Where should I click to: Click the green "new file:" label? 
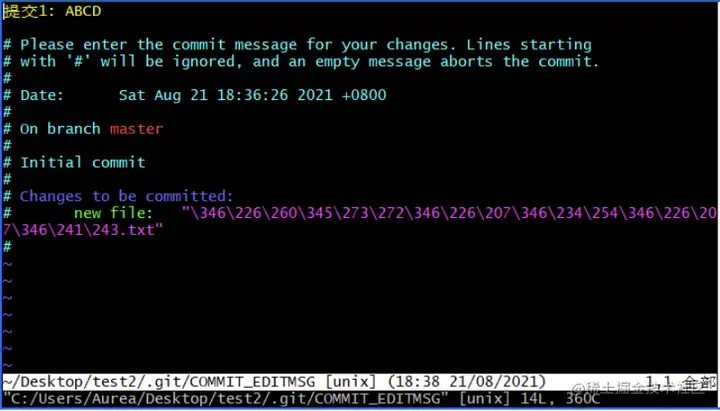[x=113, y=213]
